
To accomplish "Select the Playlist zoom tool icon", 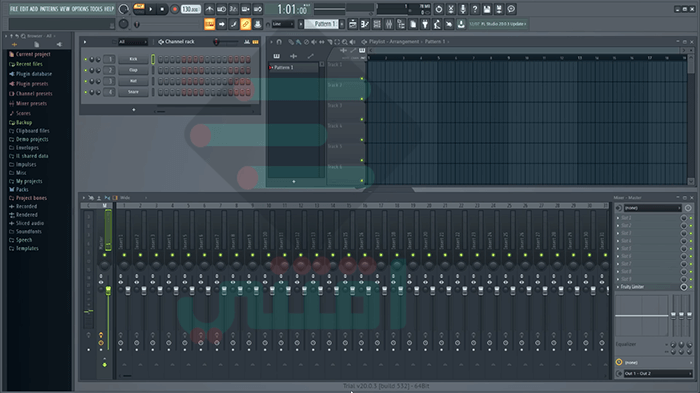I will pyautogui.click(x=345, y=42).
